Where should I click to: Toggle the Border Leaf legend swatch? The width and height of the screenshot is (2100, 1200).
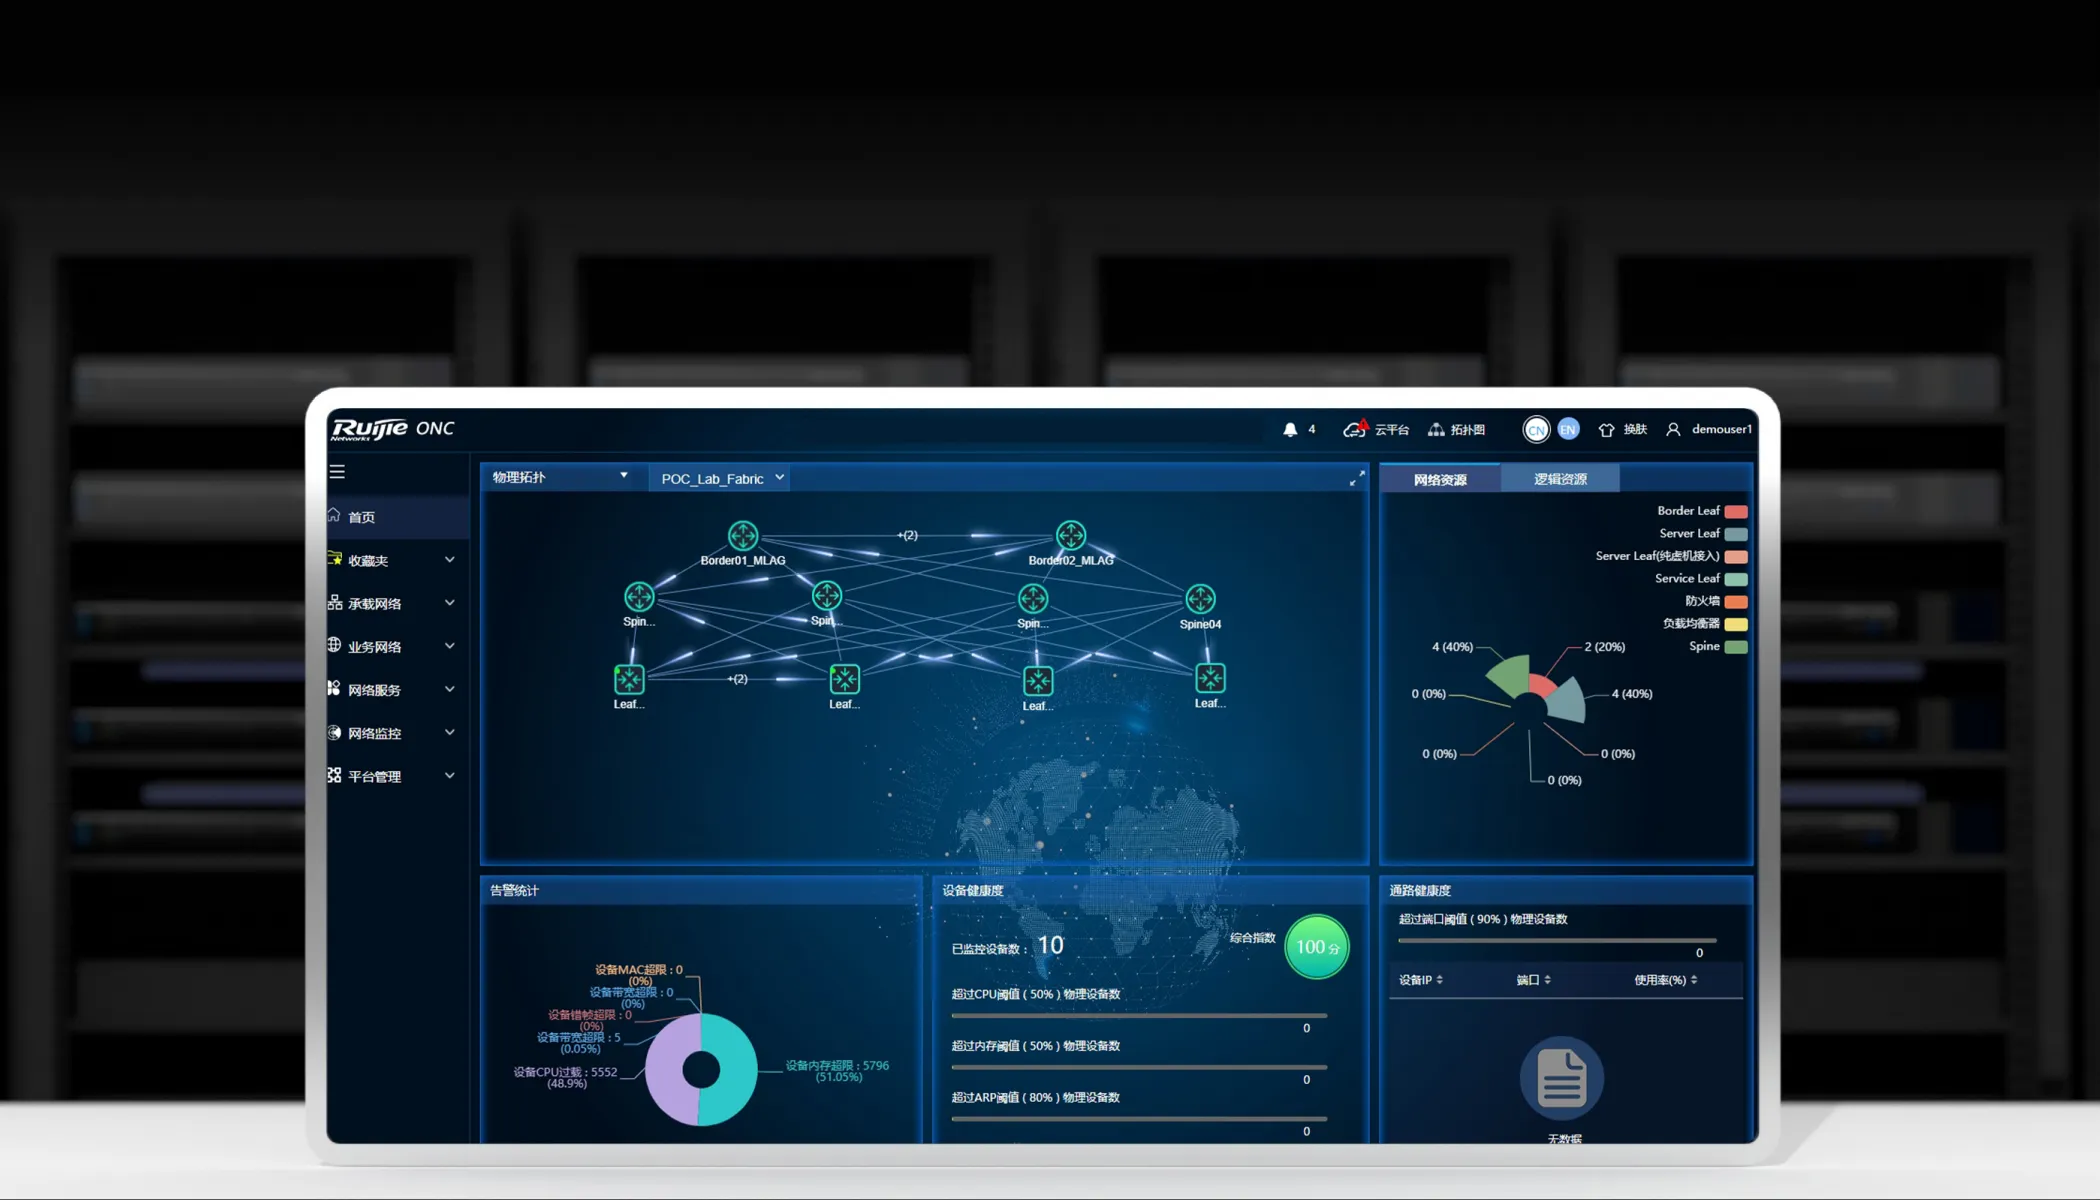(1736, 511)
